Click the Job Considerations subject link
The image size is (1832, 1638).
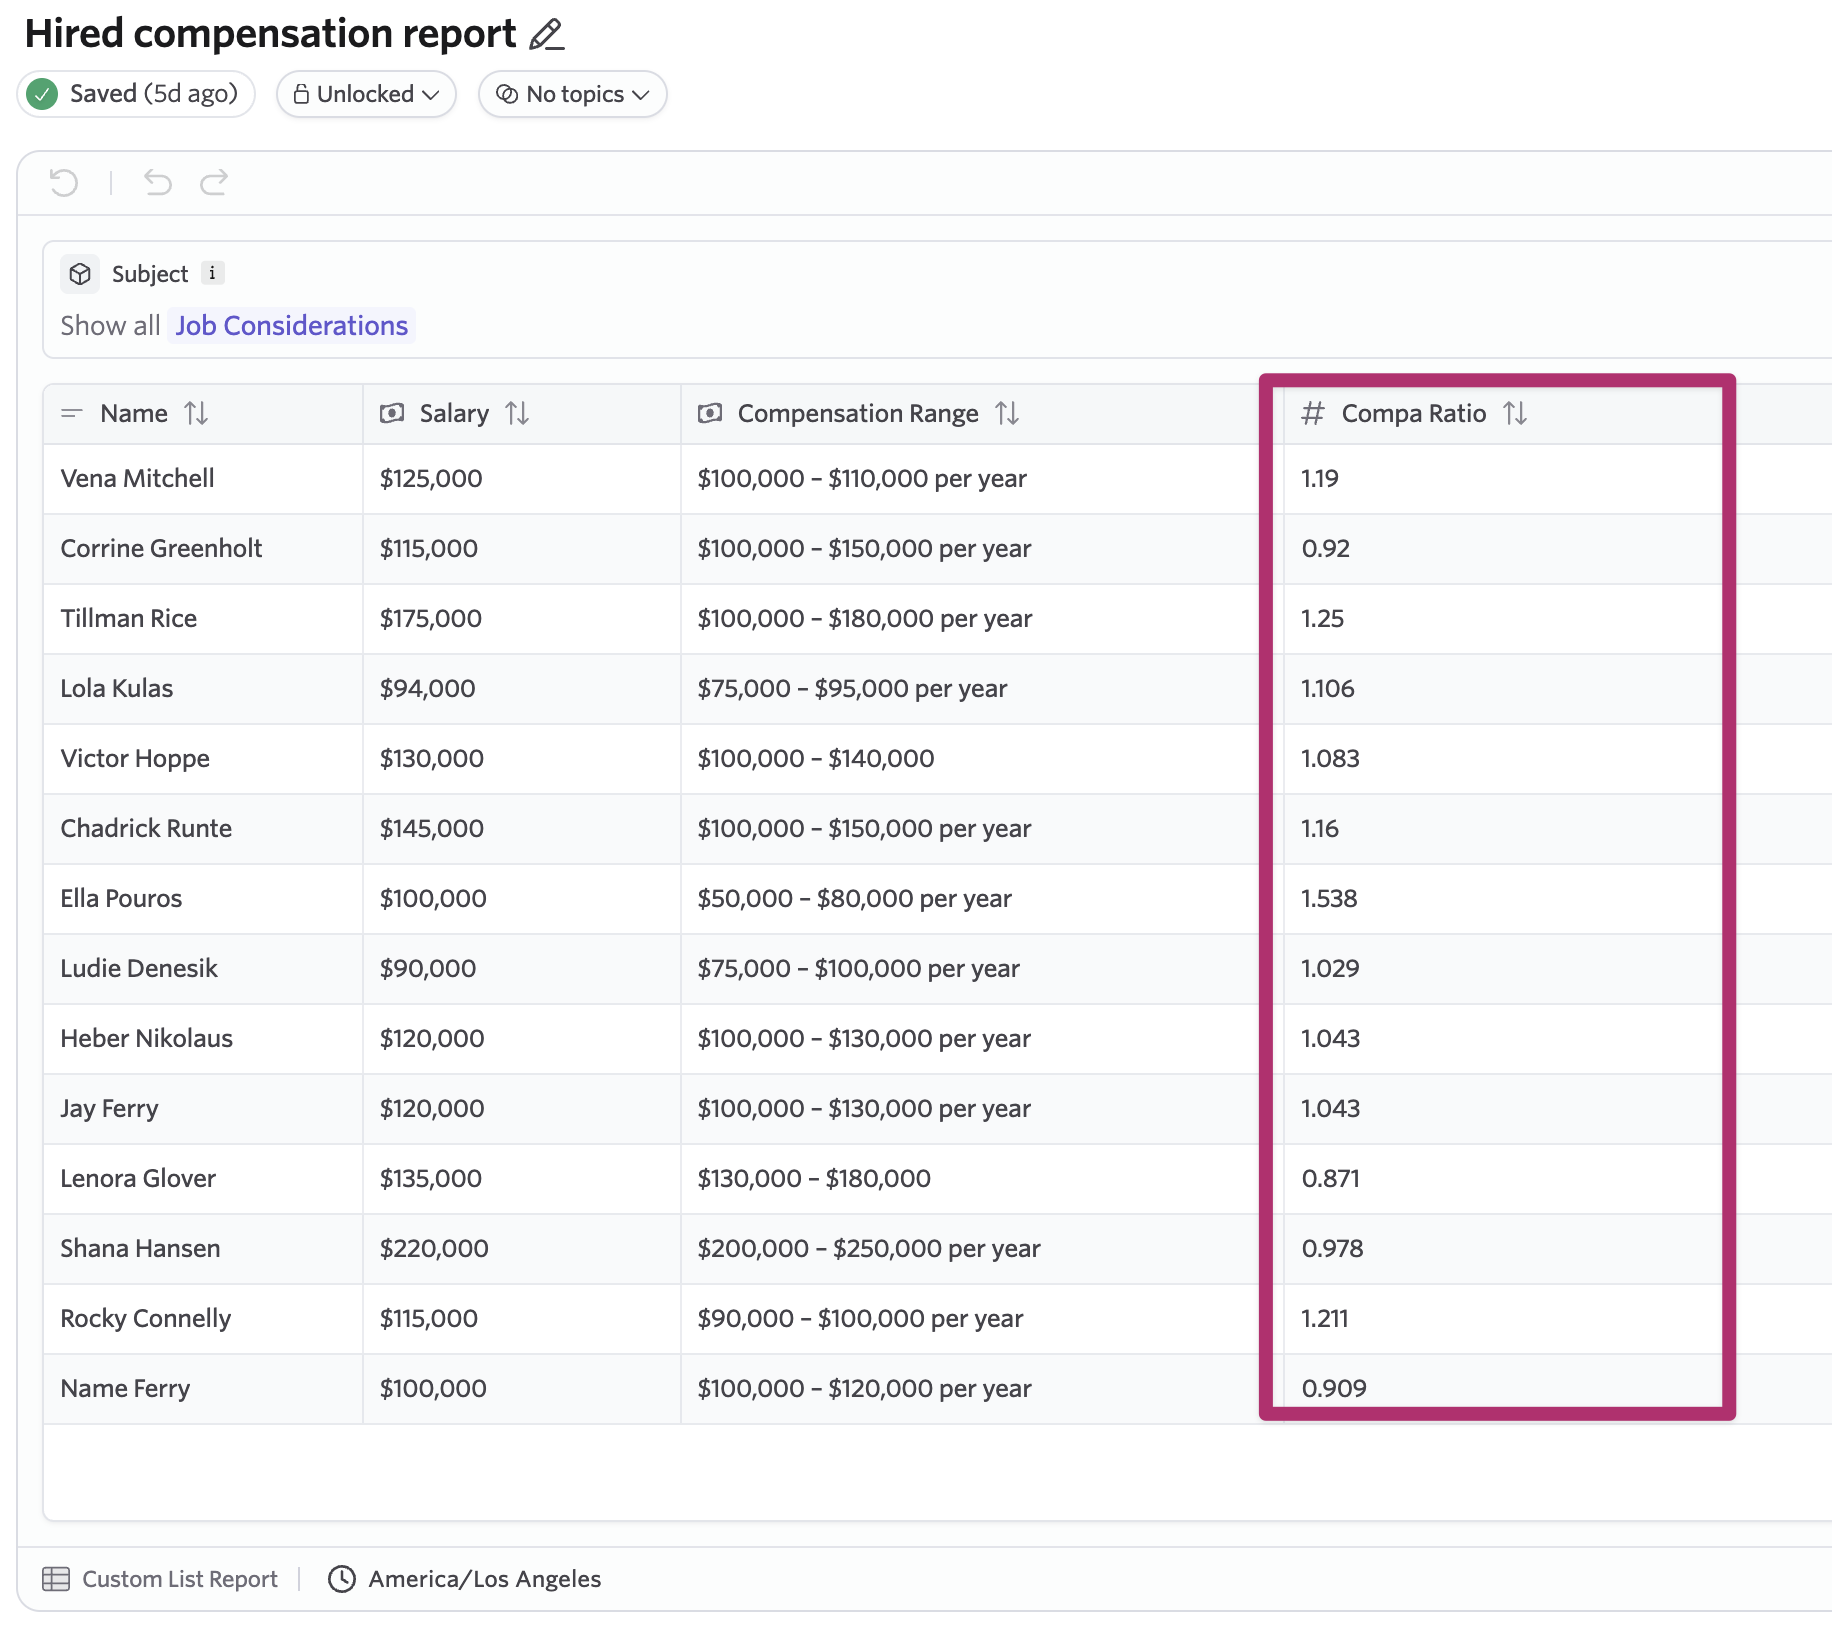[291, 326]
